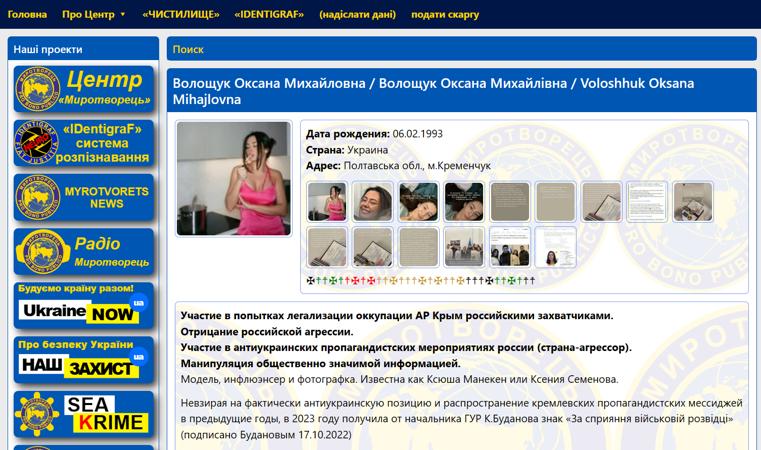This screenshot has width=761, height=450.
Task: Open the IDentigraF система розпізнавання banner
Action: pyautogui.click(x=84, y=144)
